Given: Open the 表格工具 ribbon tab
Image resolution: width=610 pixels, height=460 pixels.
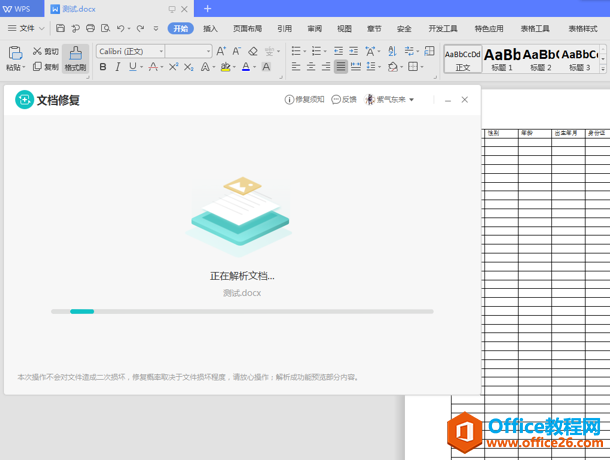Looking at the screenshot, I should 535,28.
